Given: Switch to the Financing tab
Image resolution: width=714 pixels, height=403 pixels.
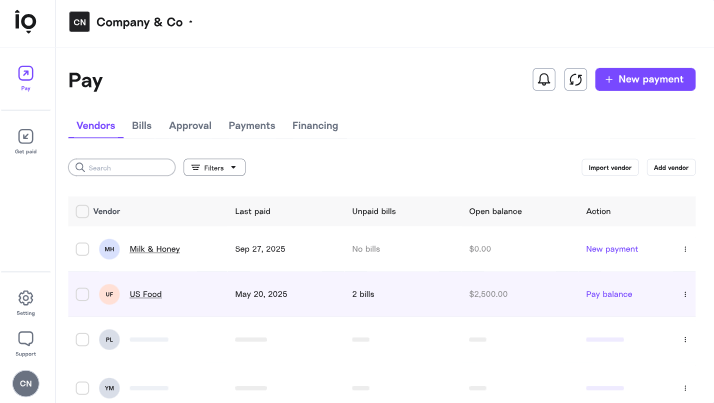Looking at the screenshot, I should (315, 126).
